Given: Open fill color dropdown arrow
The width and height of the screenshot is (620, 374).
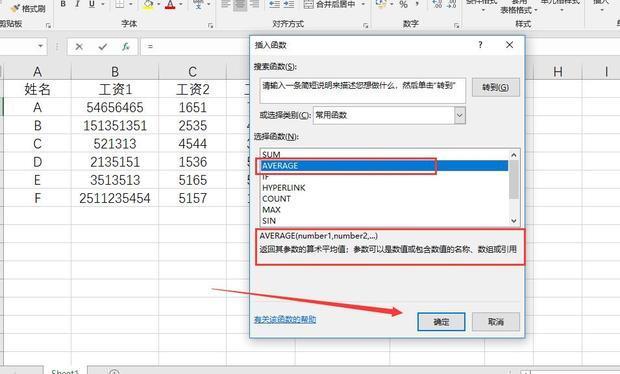Looking at the screenshot, I should (159, 4).
